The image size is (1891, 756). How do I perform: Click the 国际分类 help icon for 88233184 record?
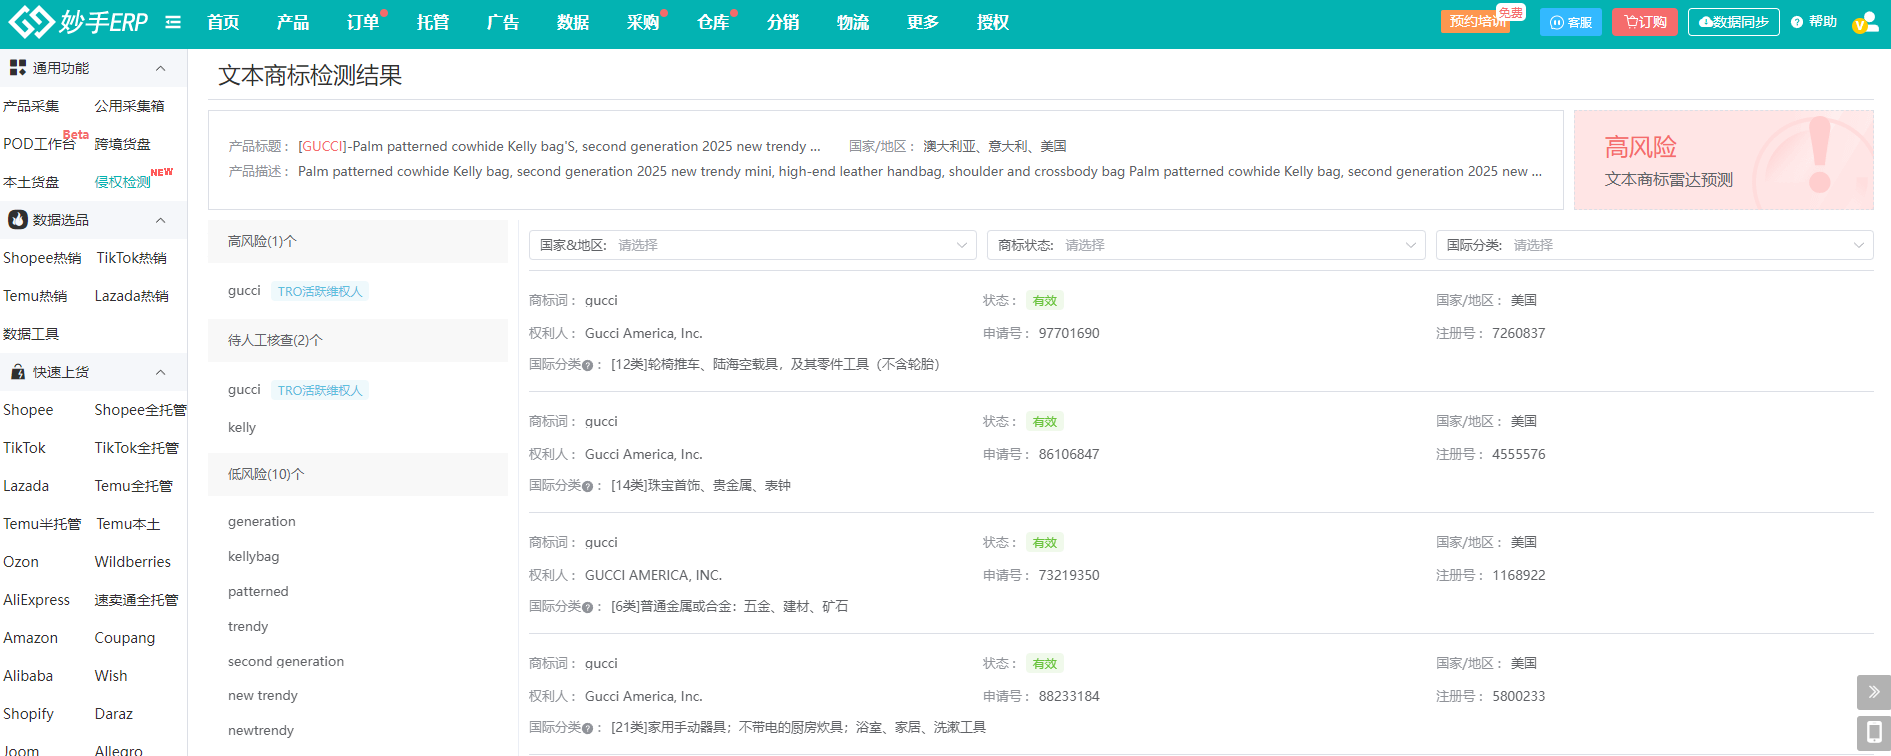[x=588, y=728]
